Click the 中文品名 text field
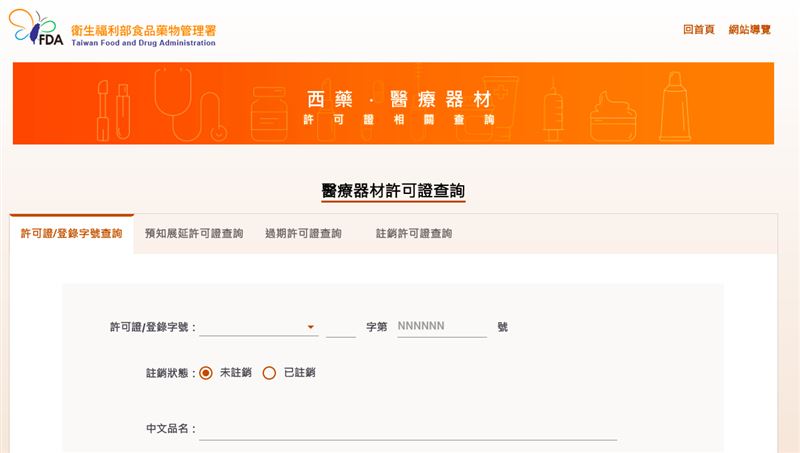The width and height of the screenshot is (800, 453). pos(408,430)
